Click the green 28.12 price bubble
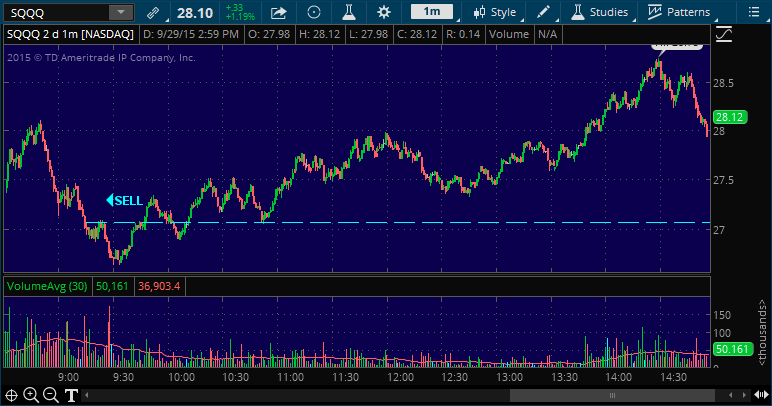 click(x=727, y=117)
